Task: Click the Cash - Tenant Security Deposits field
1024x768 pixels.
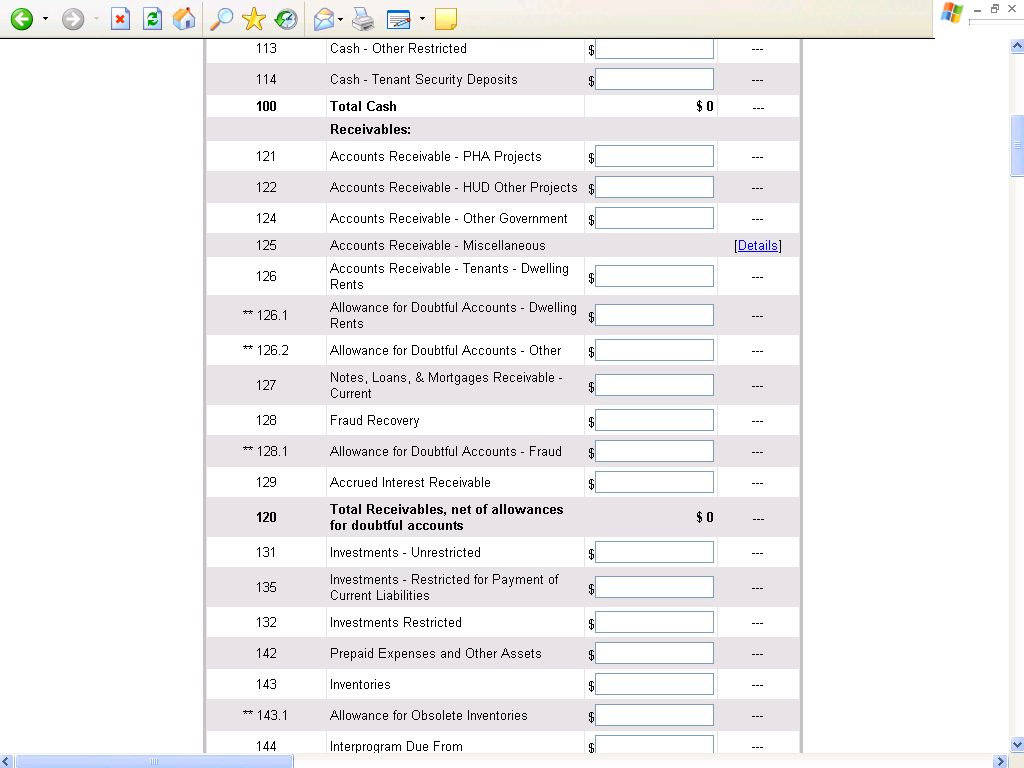Action: (654, 80)
